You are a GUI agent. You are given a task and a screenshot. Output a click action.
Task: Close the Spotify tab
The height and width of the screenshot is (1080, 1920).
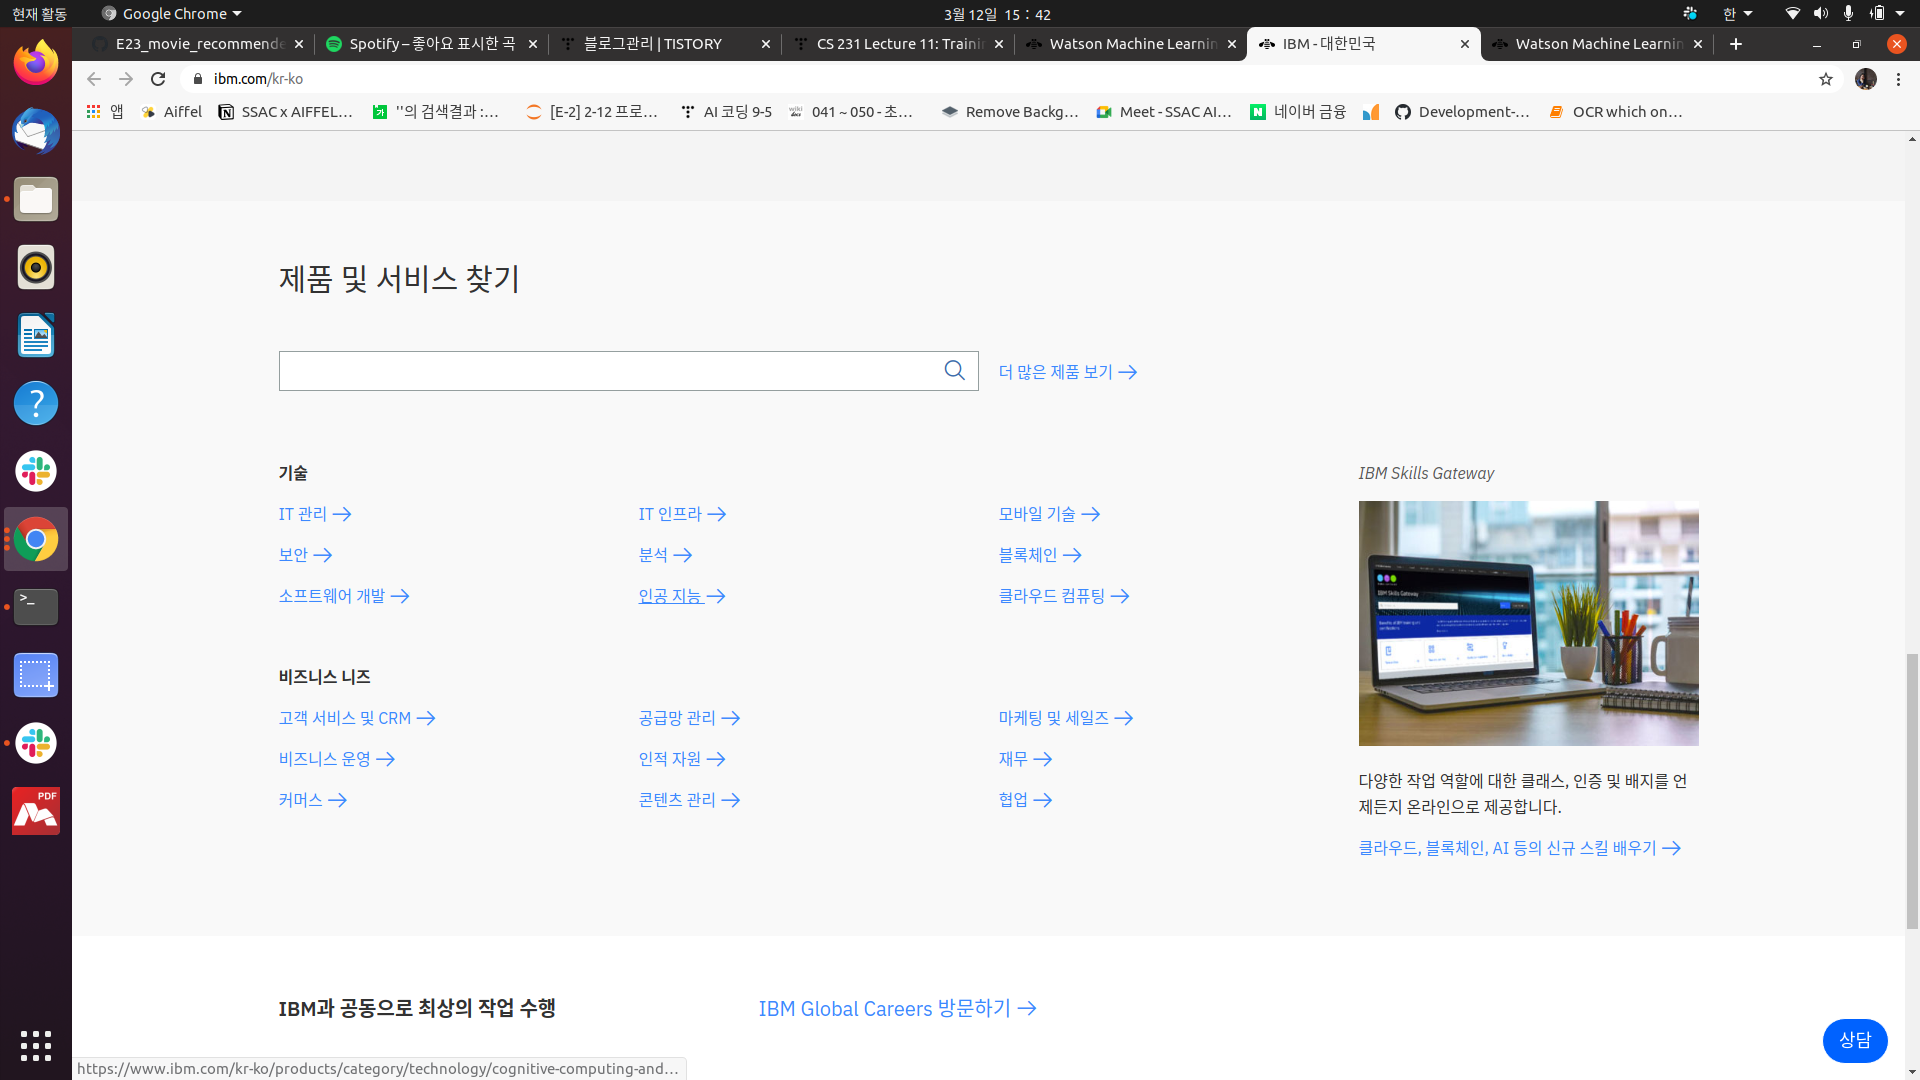[x=533, y=44]
